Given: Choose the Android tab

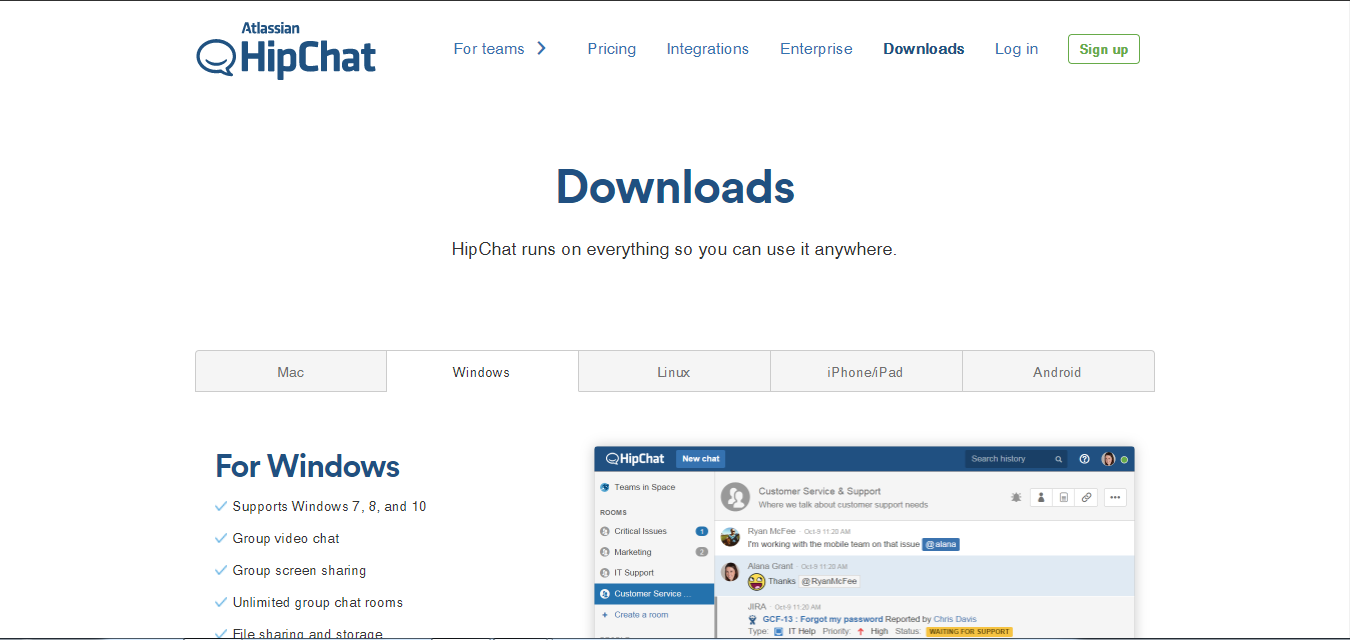Looking at the screenshot, I should tap(1057, 372).
